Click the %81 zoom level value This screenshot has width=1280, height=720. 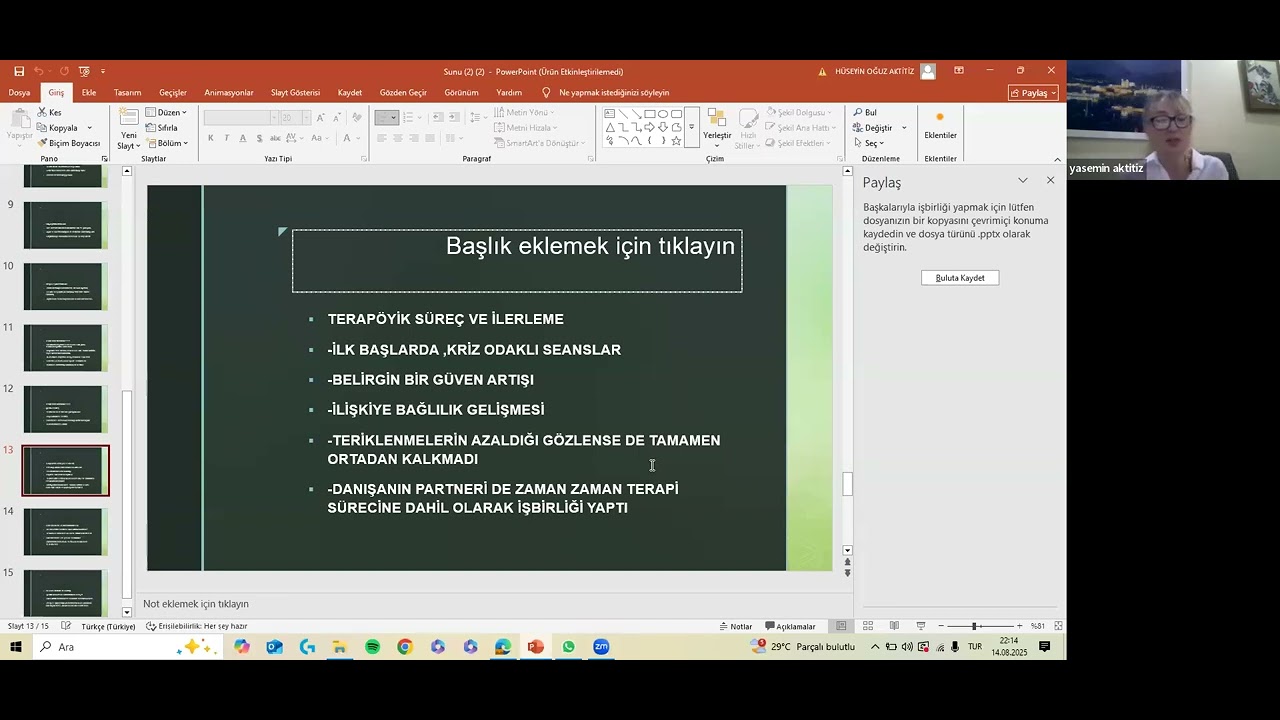click(x=1038, y=626)
